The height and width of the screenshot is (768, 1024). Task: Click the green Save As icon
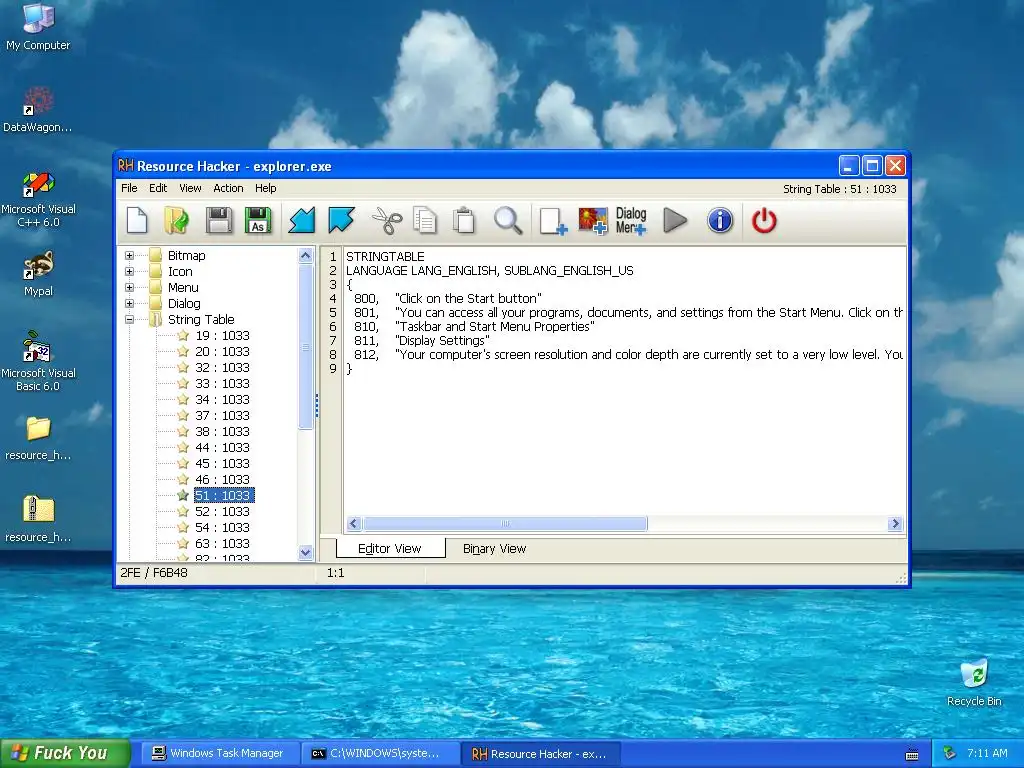click(258, 220)
